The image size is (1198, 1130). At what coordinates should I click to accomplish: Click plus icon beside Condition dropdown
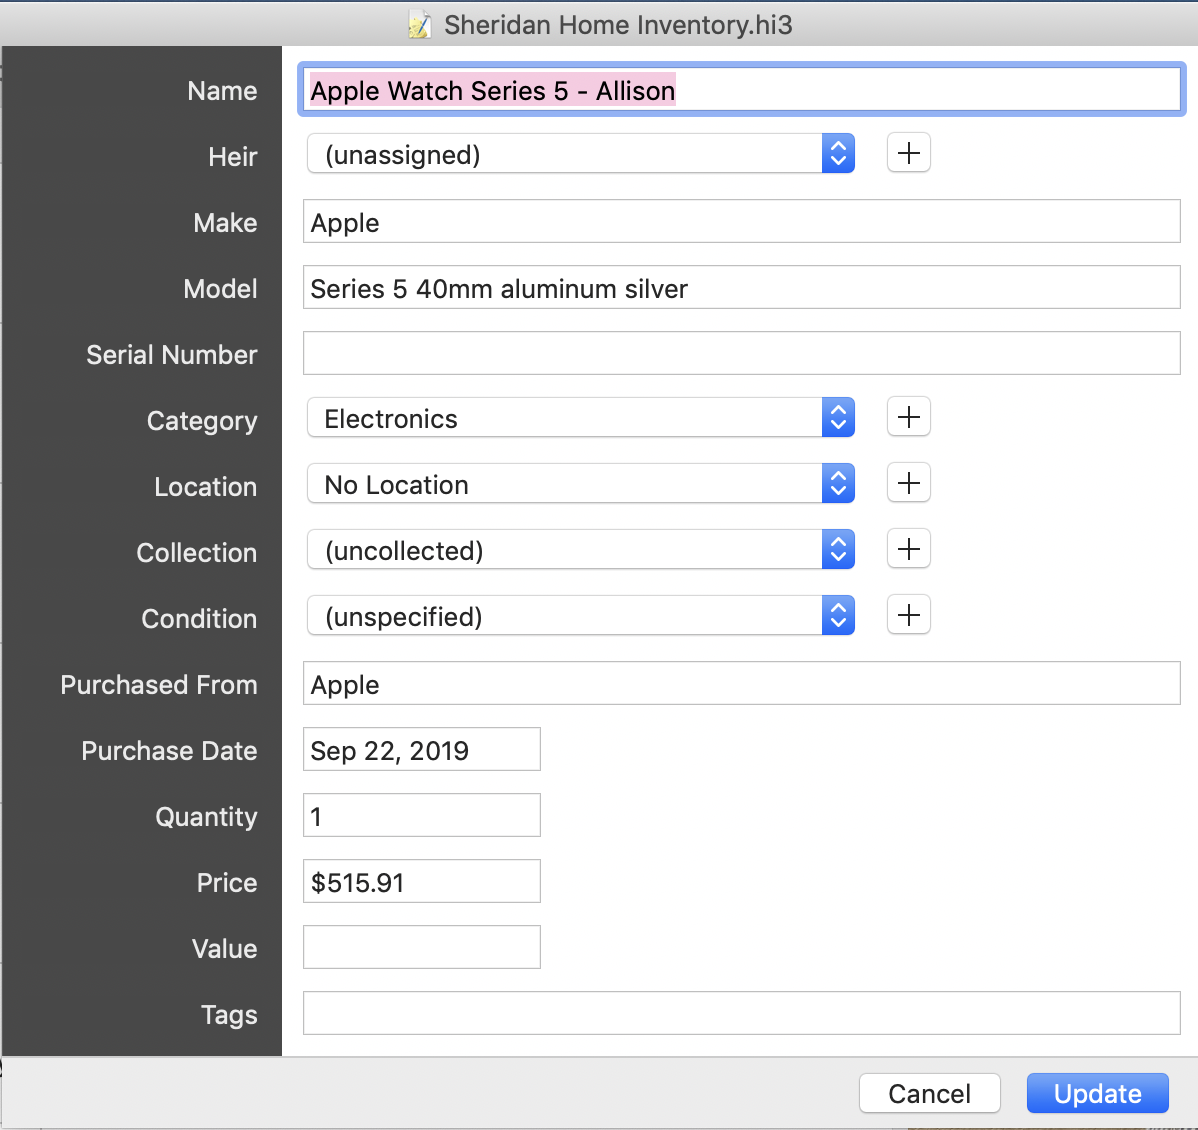point(908,615)
